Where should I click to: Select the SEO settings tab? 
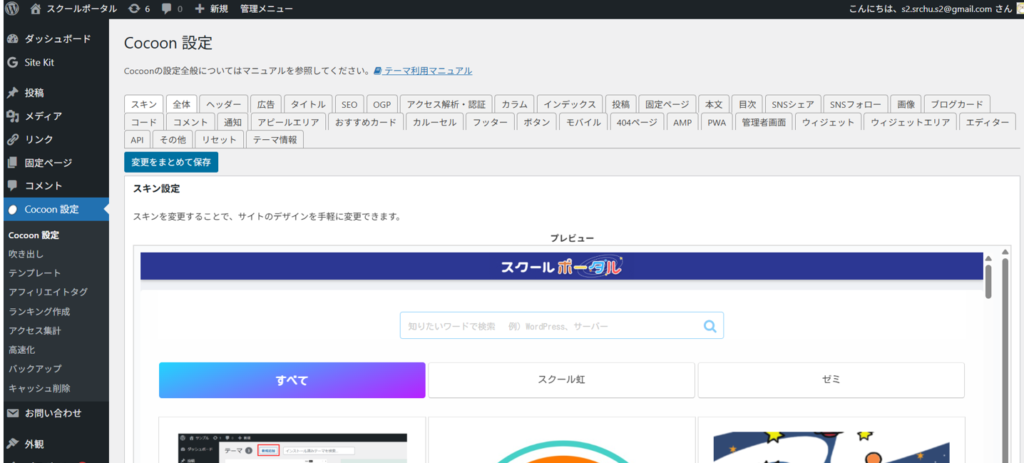[x=348, y=104]
